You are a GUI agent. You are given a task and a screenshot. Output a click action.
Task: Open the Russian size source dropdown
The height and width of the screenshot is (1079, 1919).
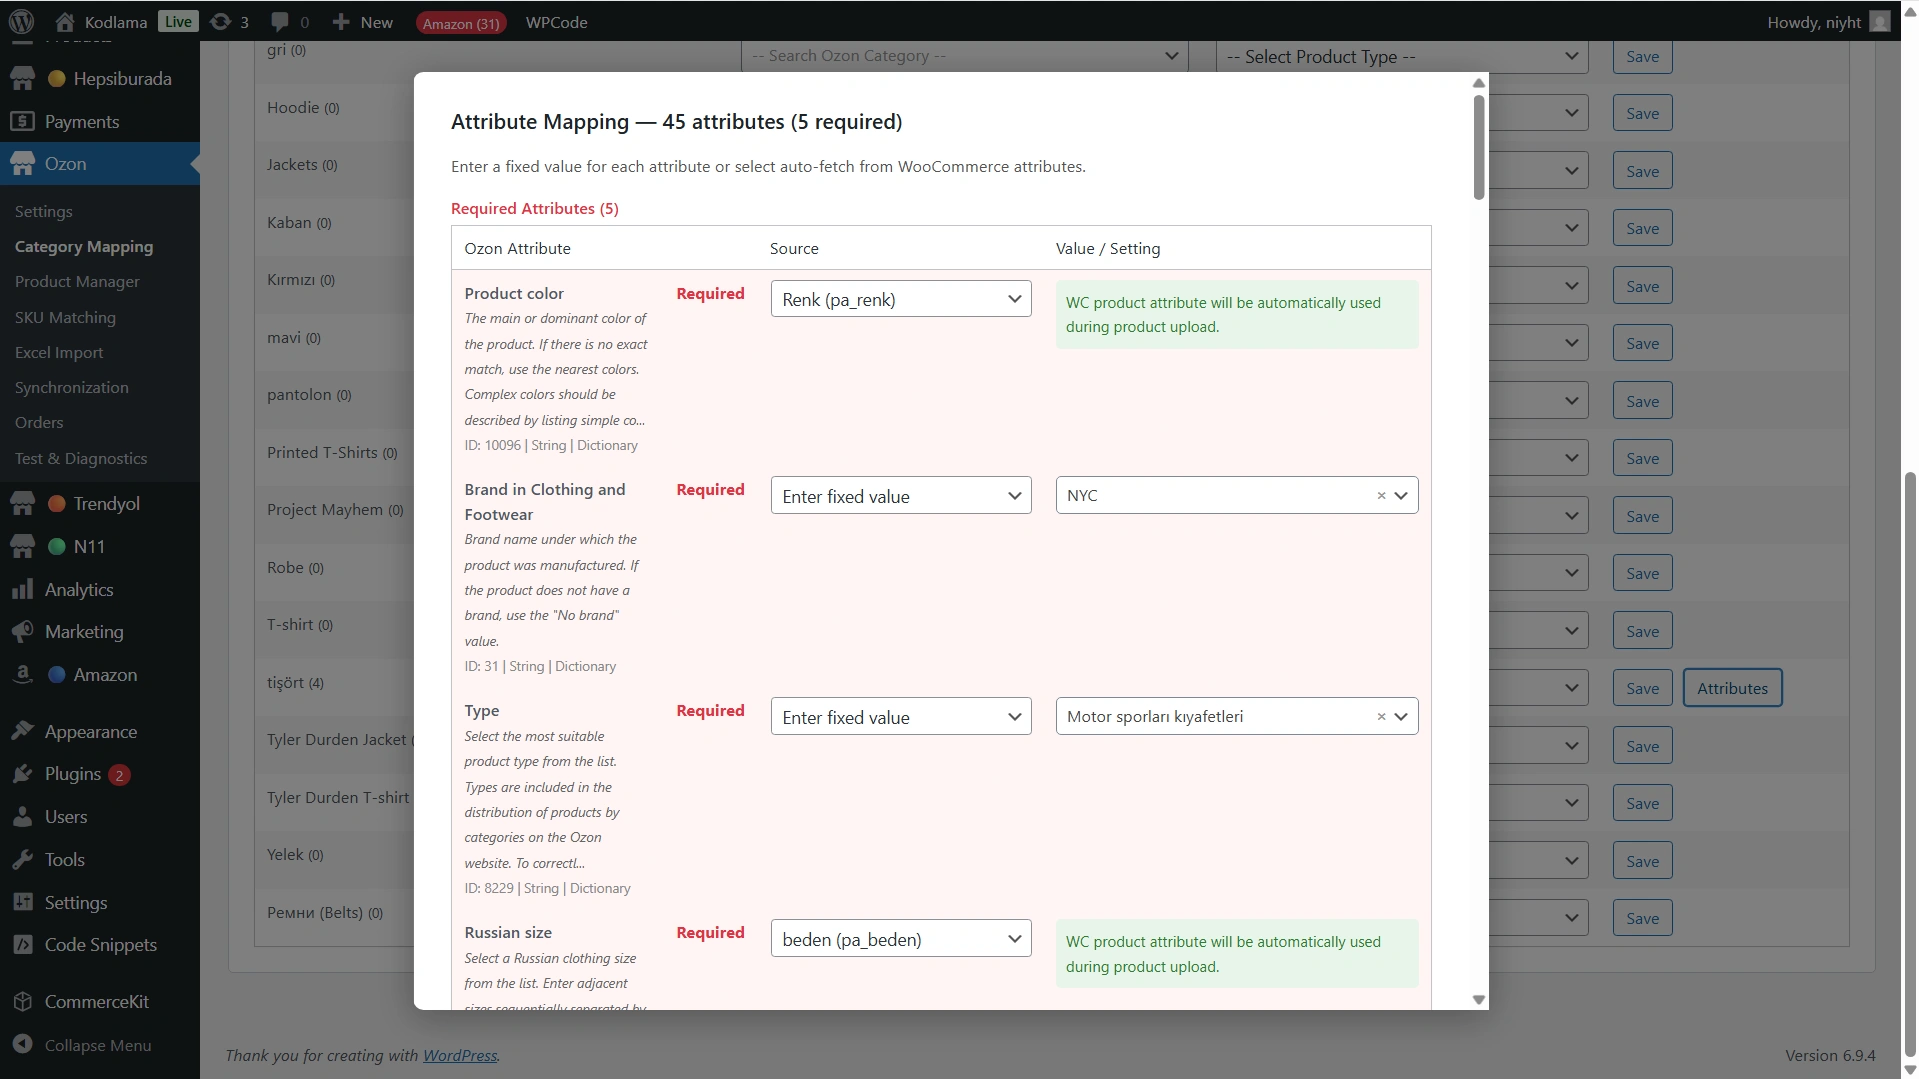point(900,939)
